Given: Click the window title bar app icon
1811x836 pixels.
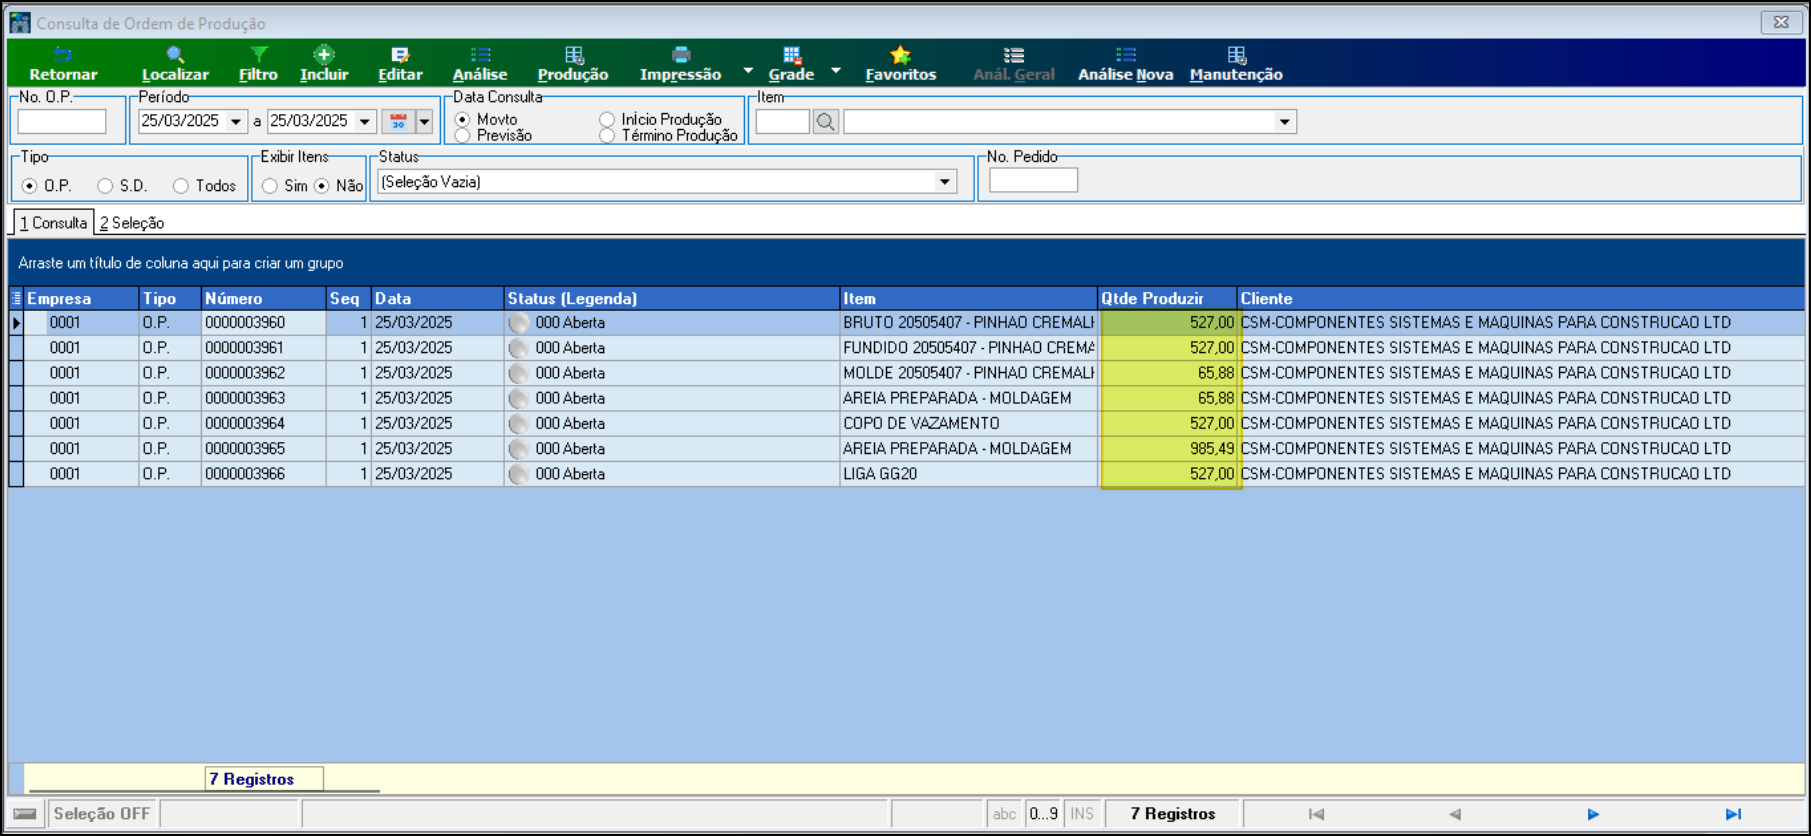Looking at the screenshot, I should point(20,22).
